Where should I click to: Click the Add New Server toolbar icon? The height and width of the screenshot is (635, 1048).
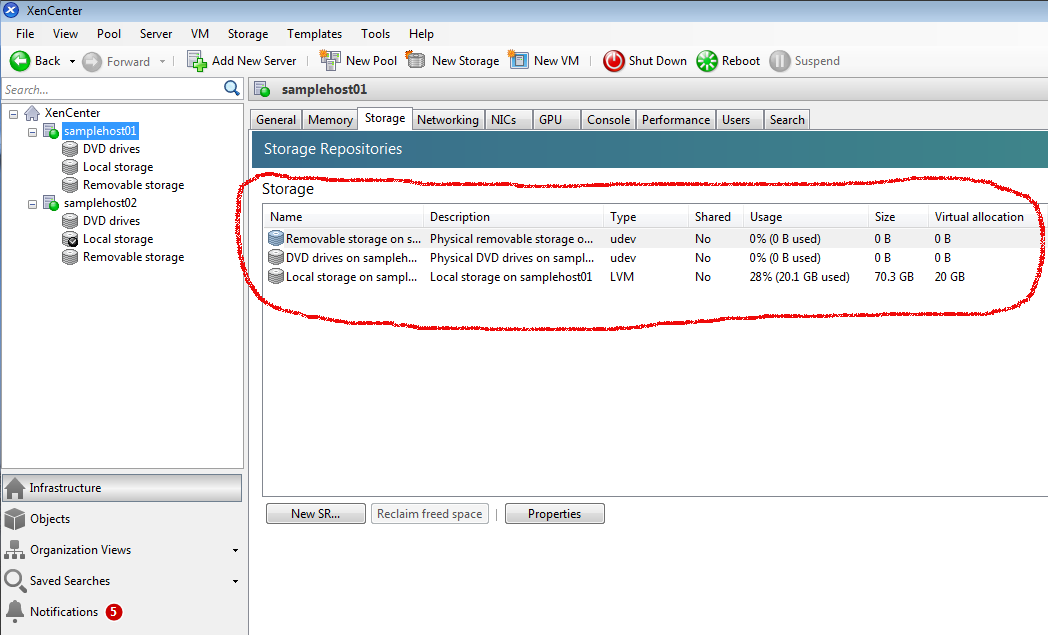click(x=197, y=61)
